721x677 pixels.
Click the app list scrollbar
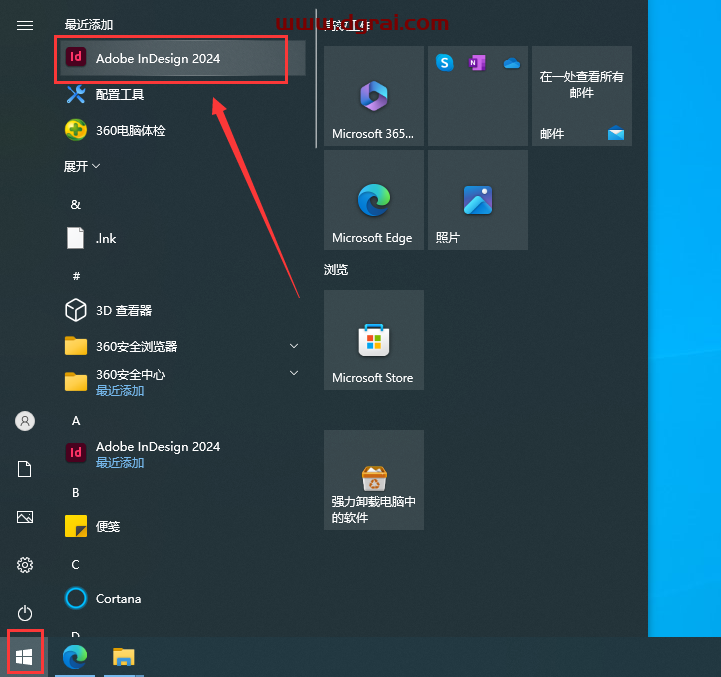[x=316, y=79]
